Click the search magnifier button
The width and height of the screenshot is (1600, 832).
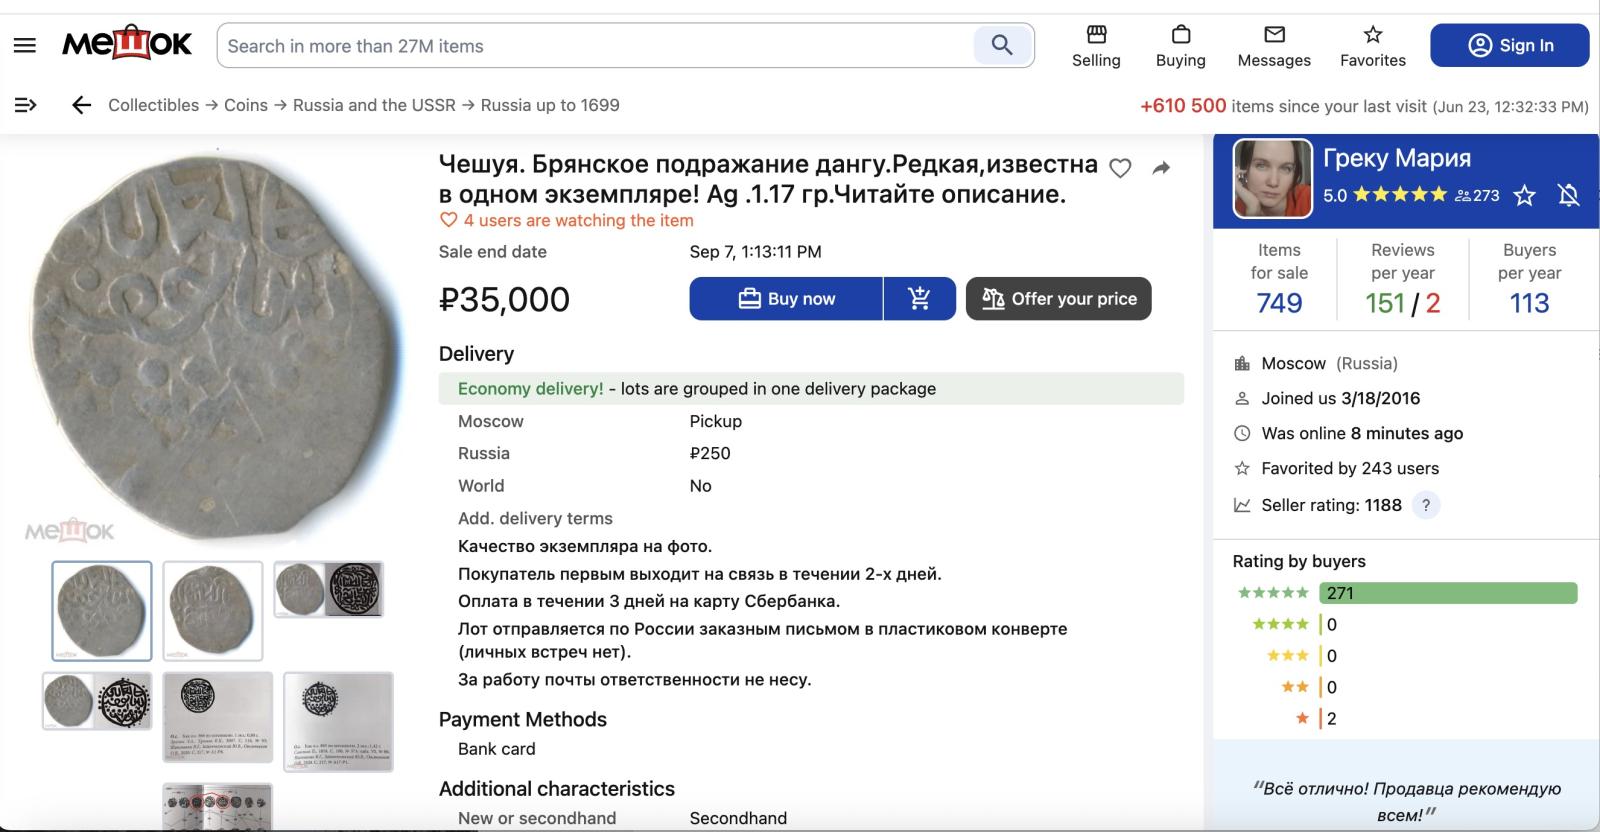(1002, 45)
